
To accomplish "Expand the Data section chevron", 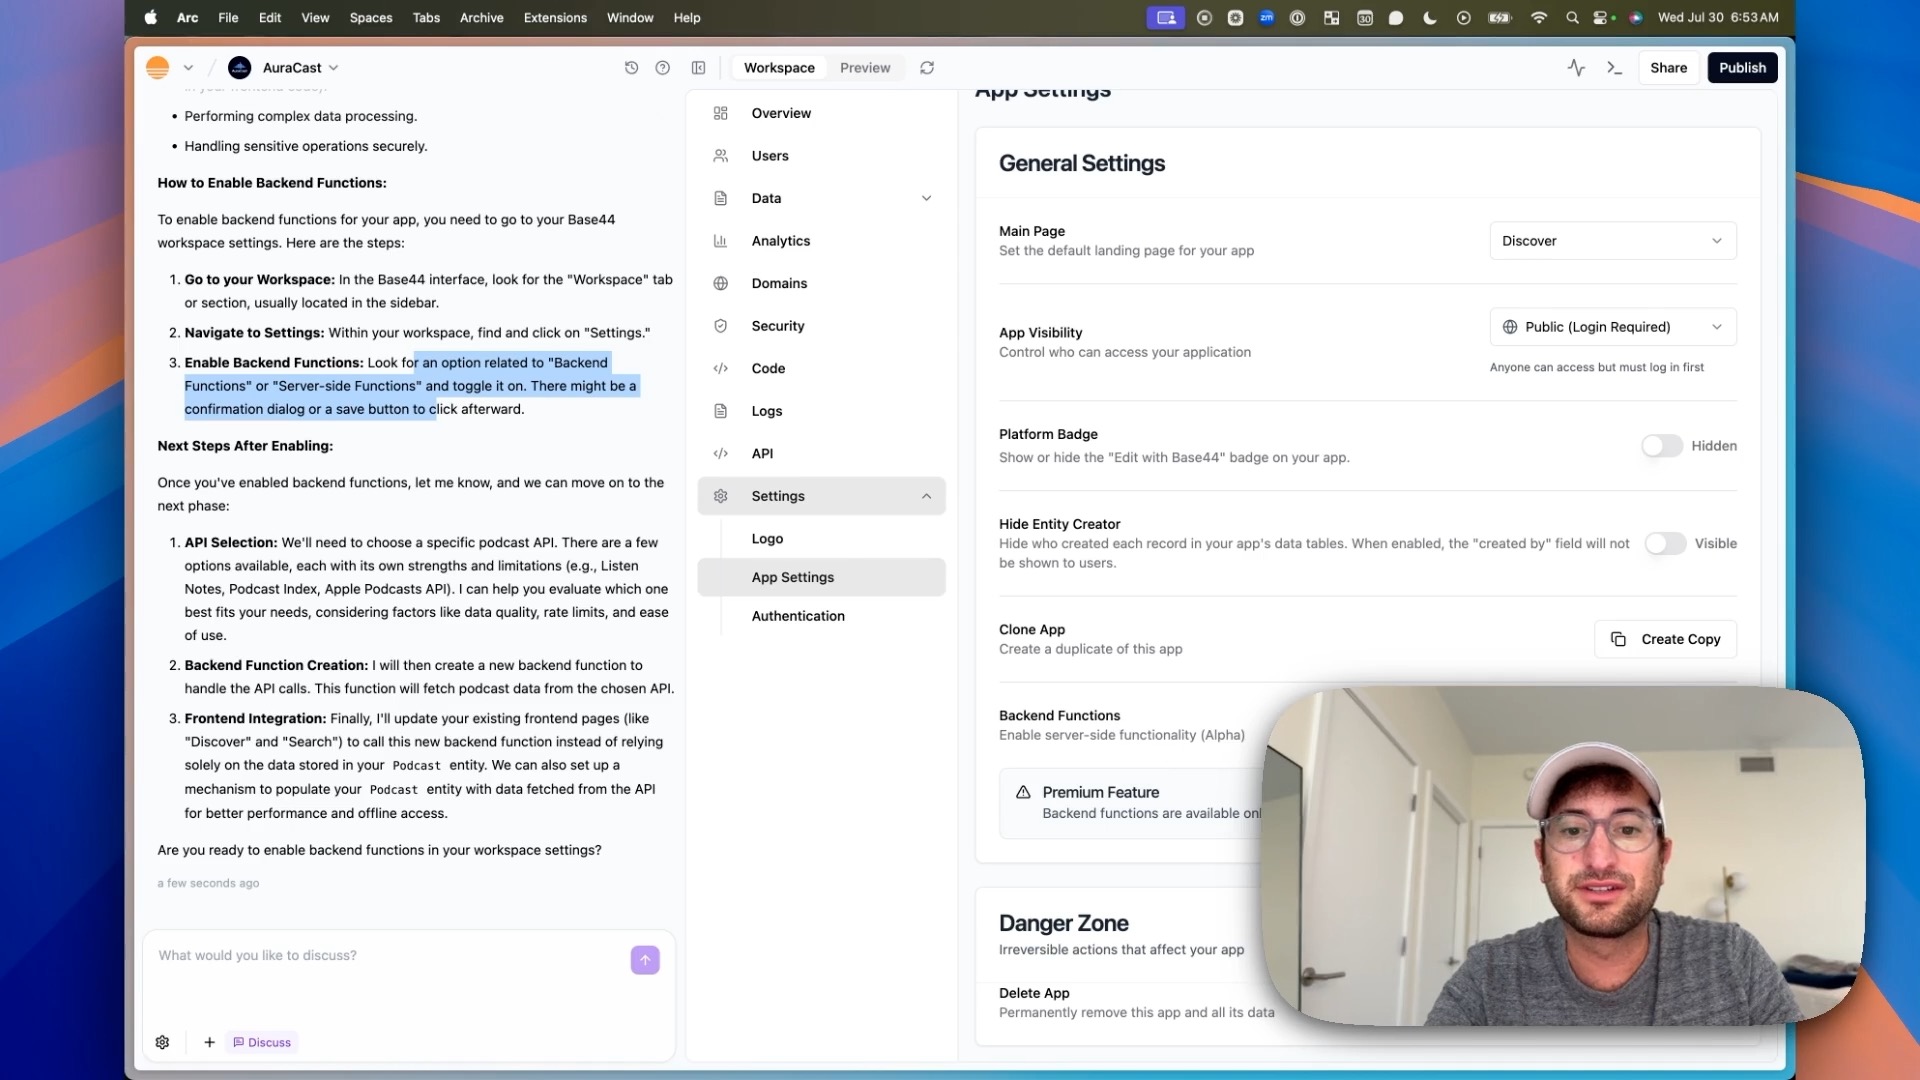I will (926, 198).
